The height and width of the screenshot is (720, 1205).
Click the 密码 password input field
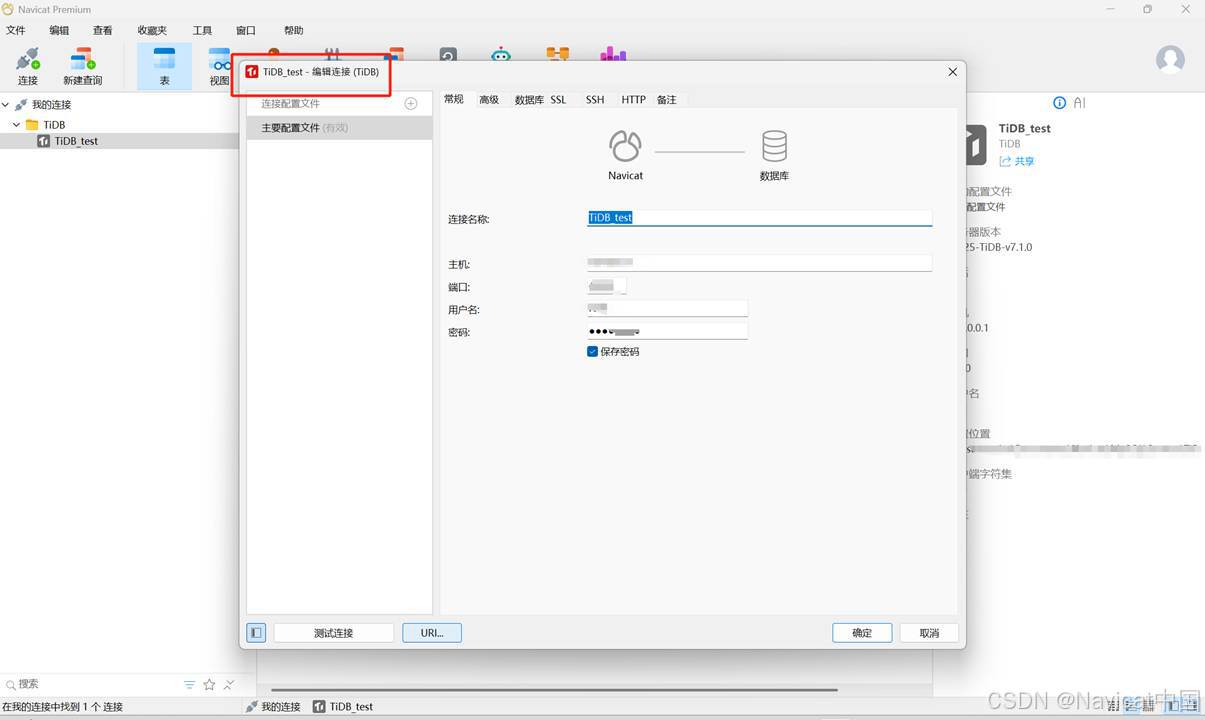(667, 331)
